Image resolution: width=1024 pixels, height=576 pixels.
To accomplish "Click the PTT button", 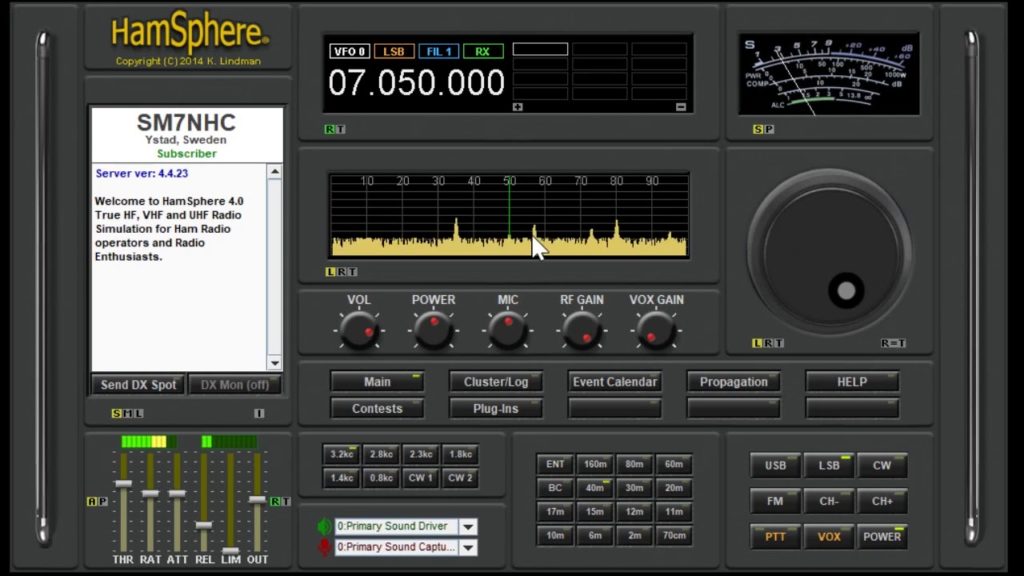I will coord(775,537).
